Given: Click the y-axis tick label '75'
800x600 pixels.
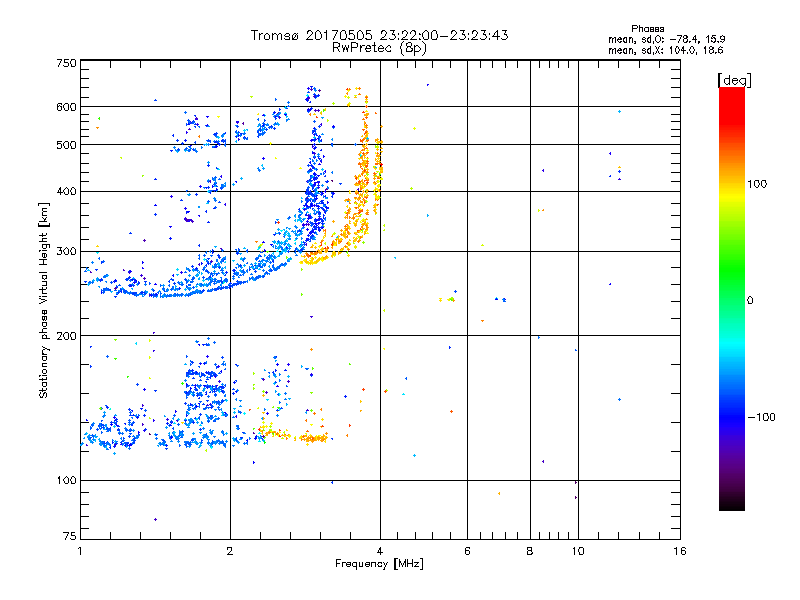Looking at the screenshot, I should point(70,536).
